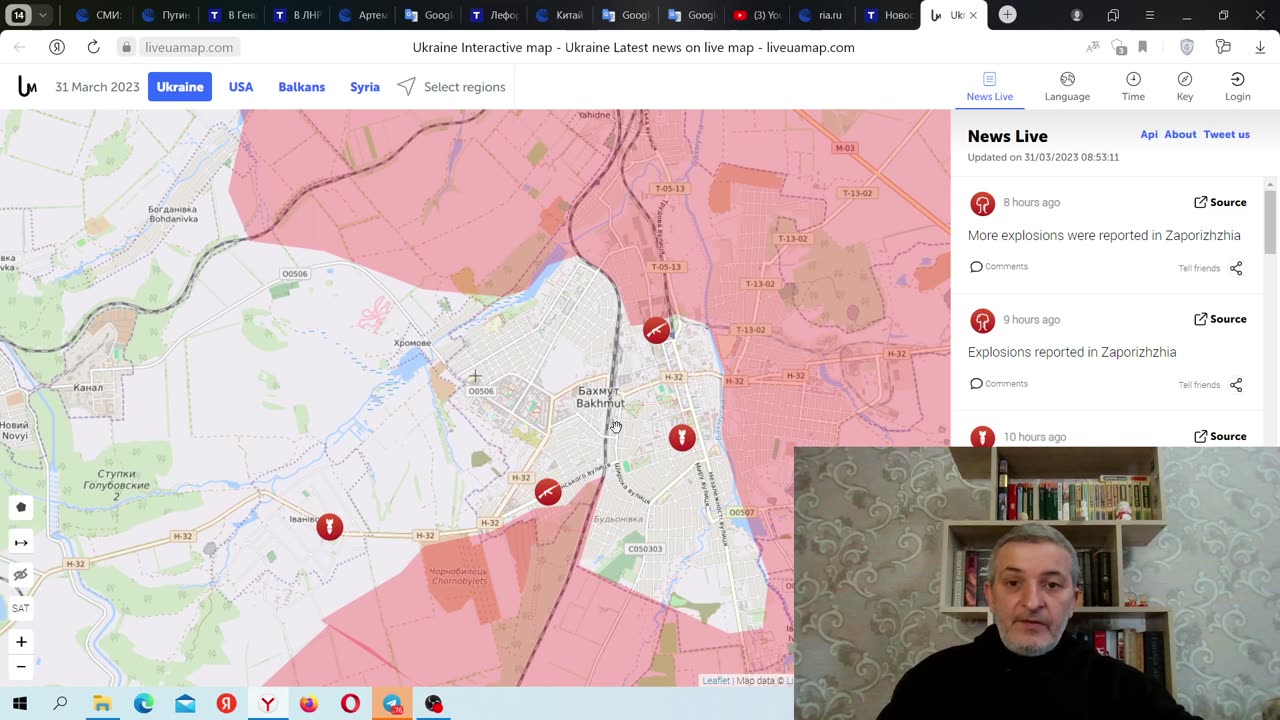This screenshot has width=1280, height=720.
Task: Open Comments on 'Explosions reported in Zaporizhzhia'
Action: [998, 384]
